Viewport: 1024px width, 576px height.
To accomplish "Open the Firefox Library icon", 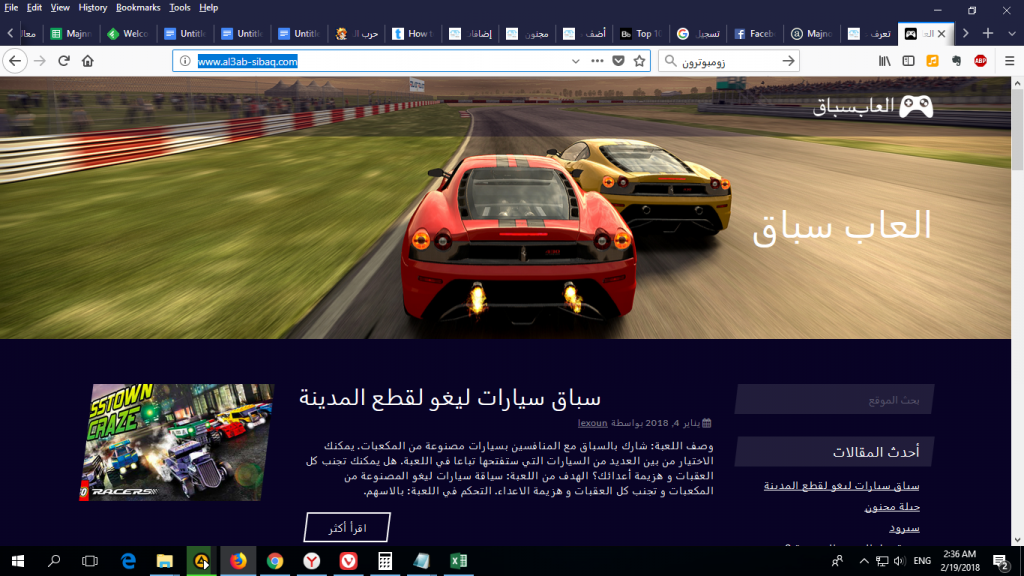I will point(885,60).
